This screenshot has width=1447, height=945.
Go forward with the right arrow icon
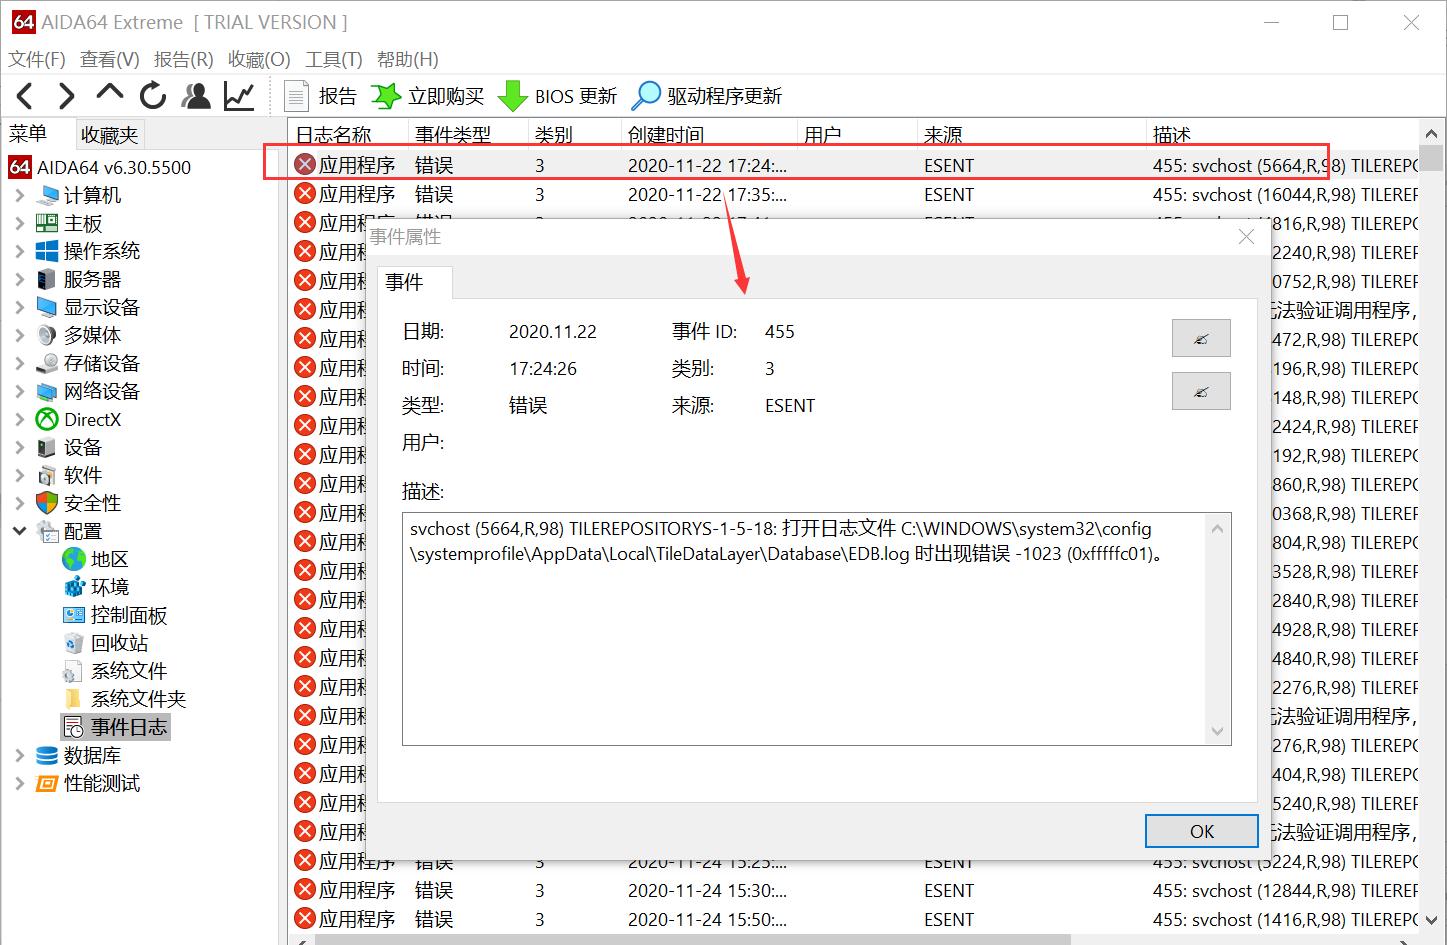pyautogui.click(x=67, y=96)
